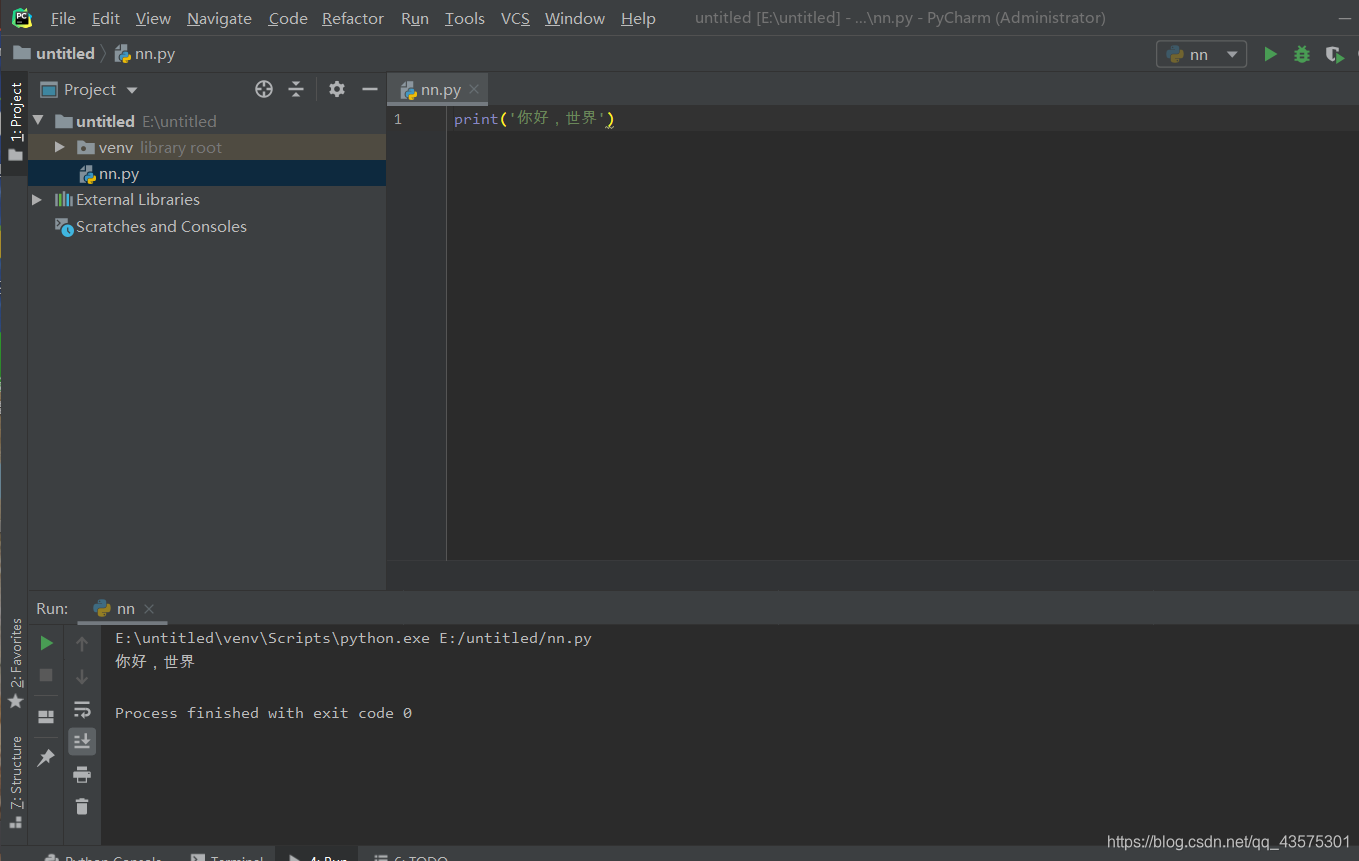Open the Navigate menu
This screenshot has height=861, width=1359.
point(219,18)
